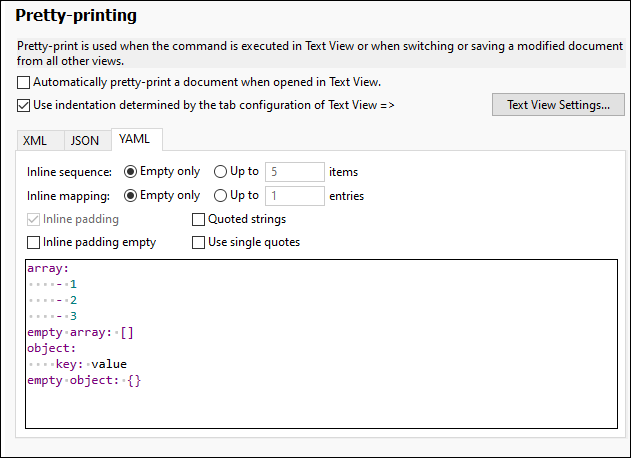
Task: Select Up to option for Inline sequence
Action: [221, 172]
